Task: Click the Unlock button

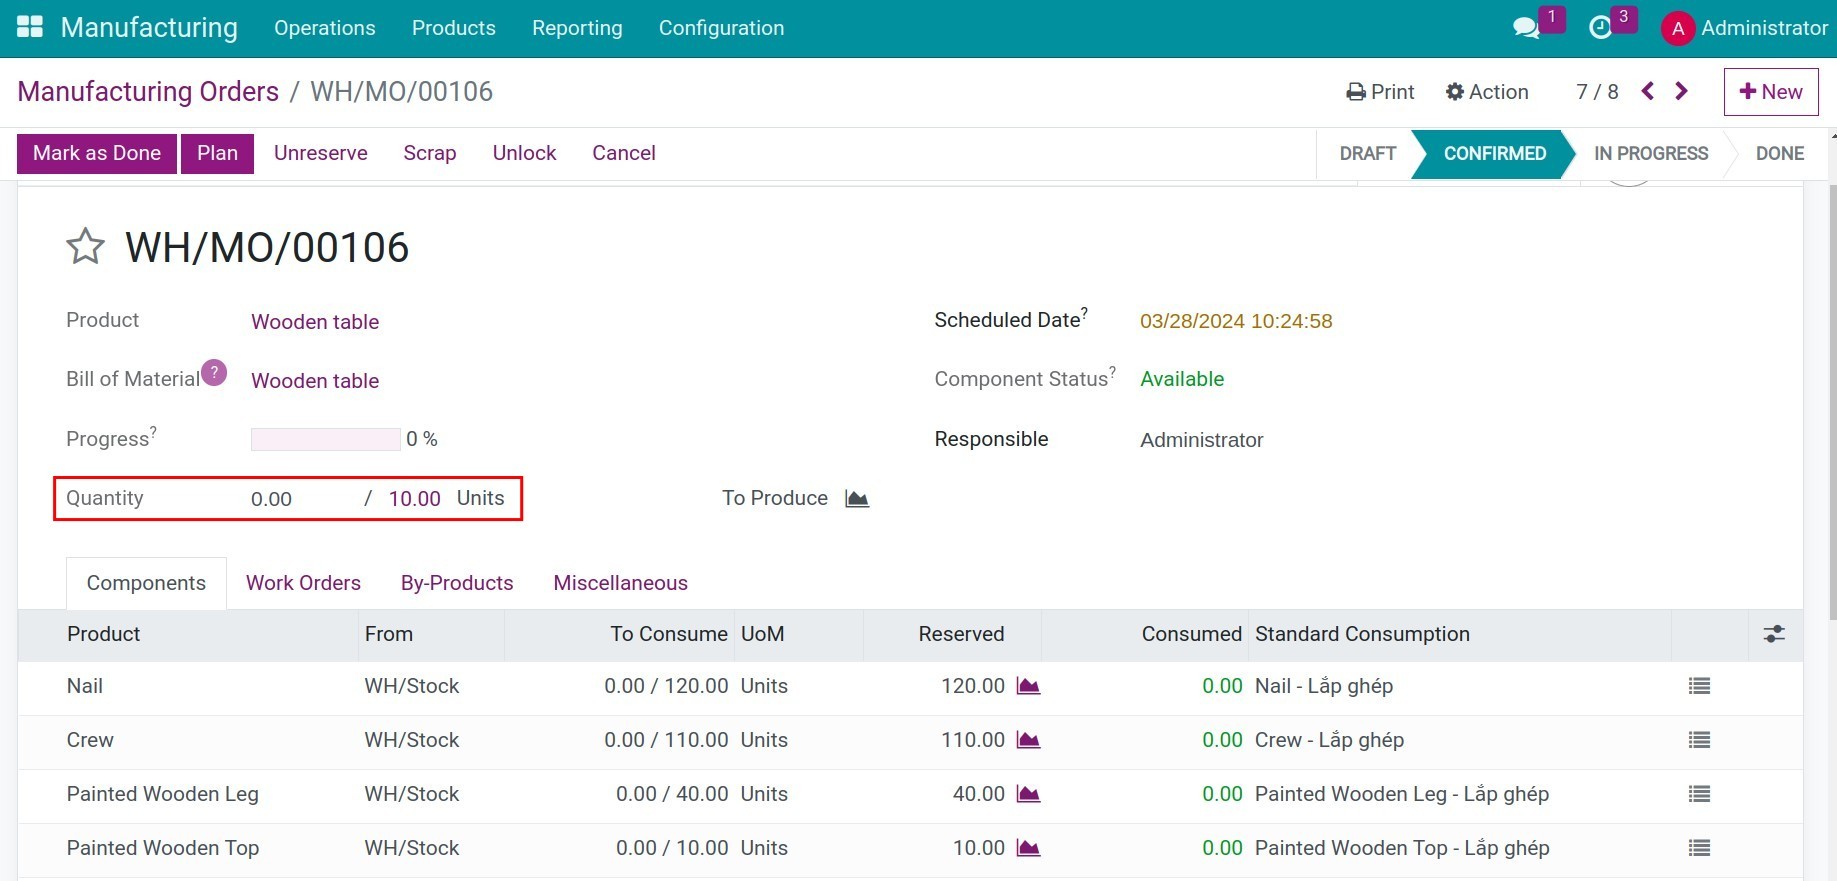Action: (524, 153)
